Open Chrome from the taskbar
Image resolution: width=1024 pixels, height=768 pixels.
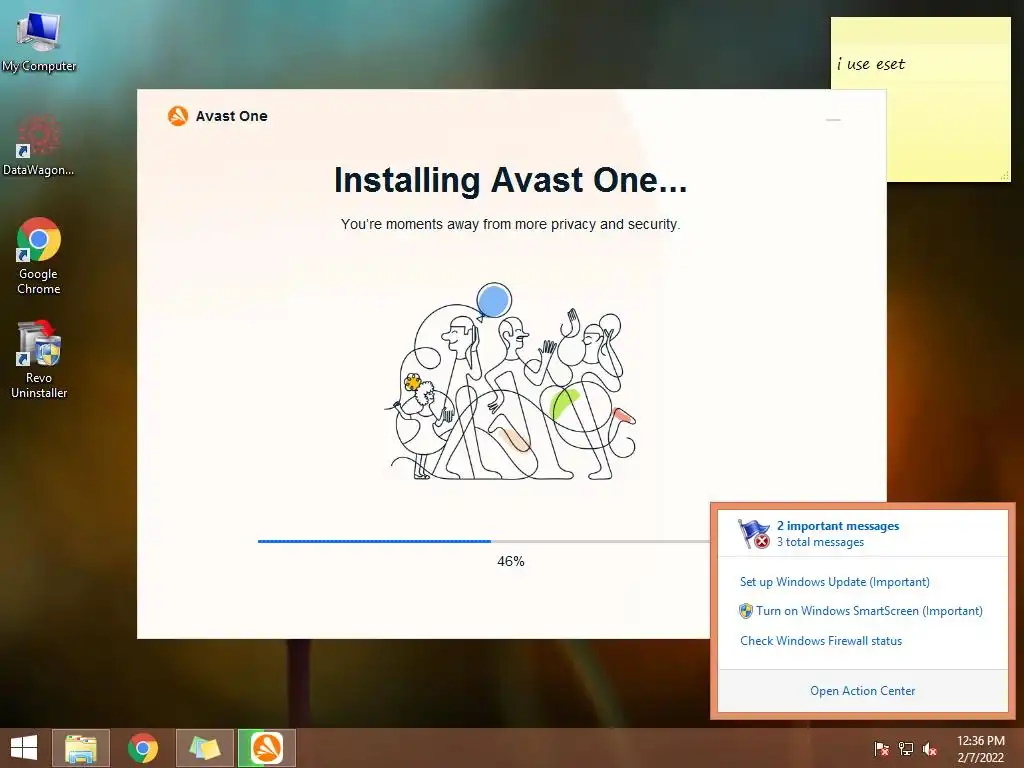143,748
